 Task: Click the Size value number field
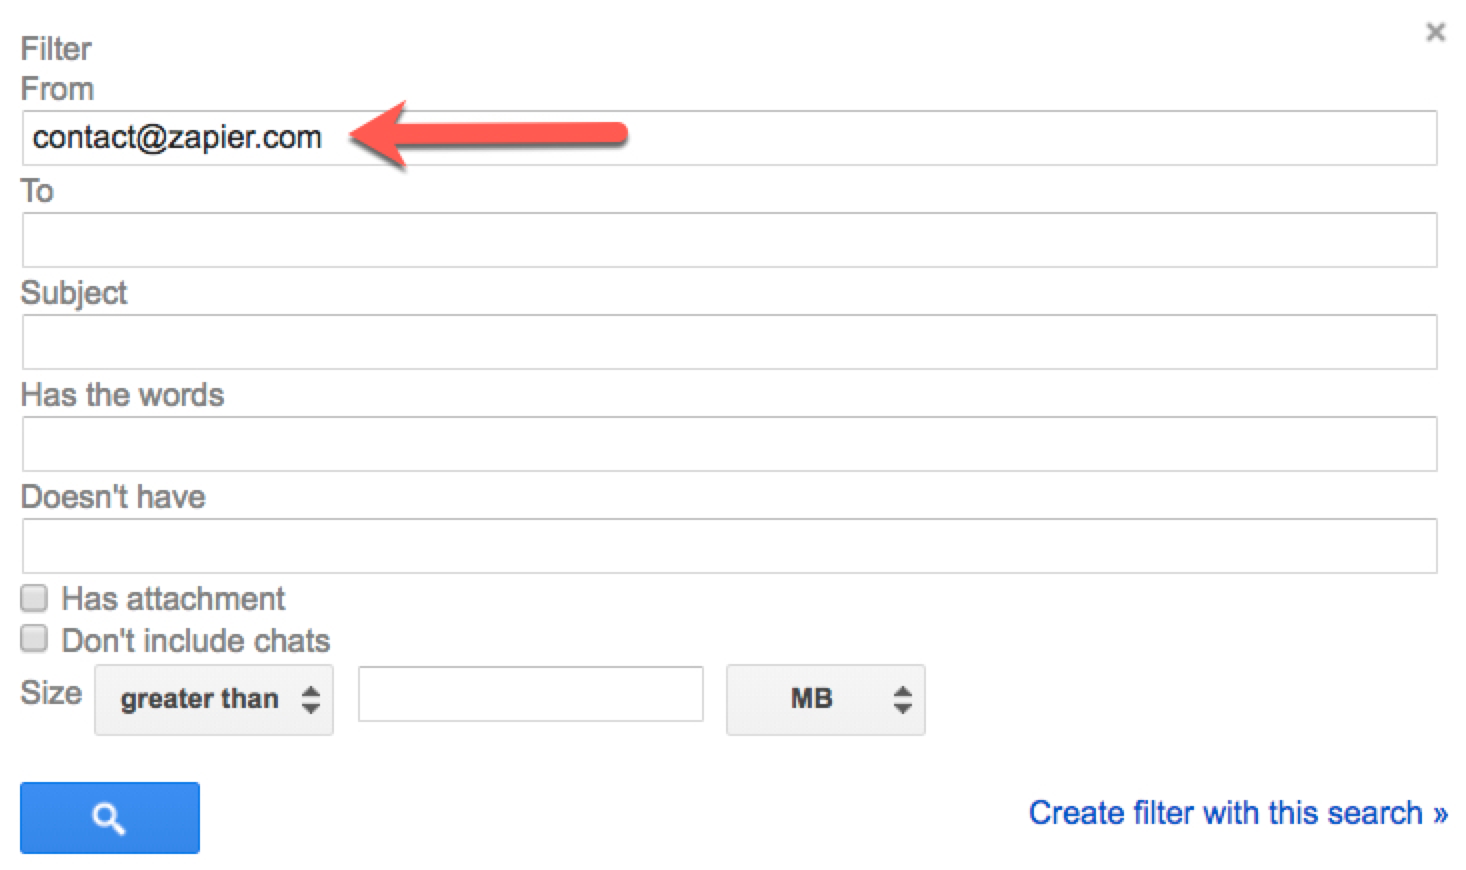[x=530, y=694]
